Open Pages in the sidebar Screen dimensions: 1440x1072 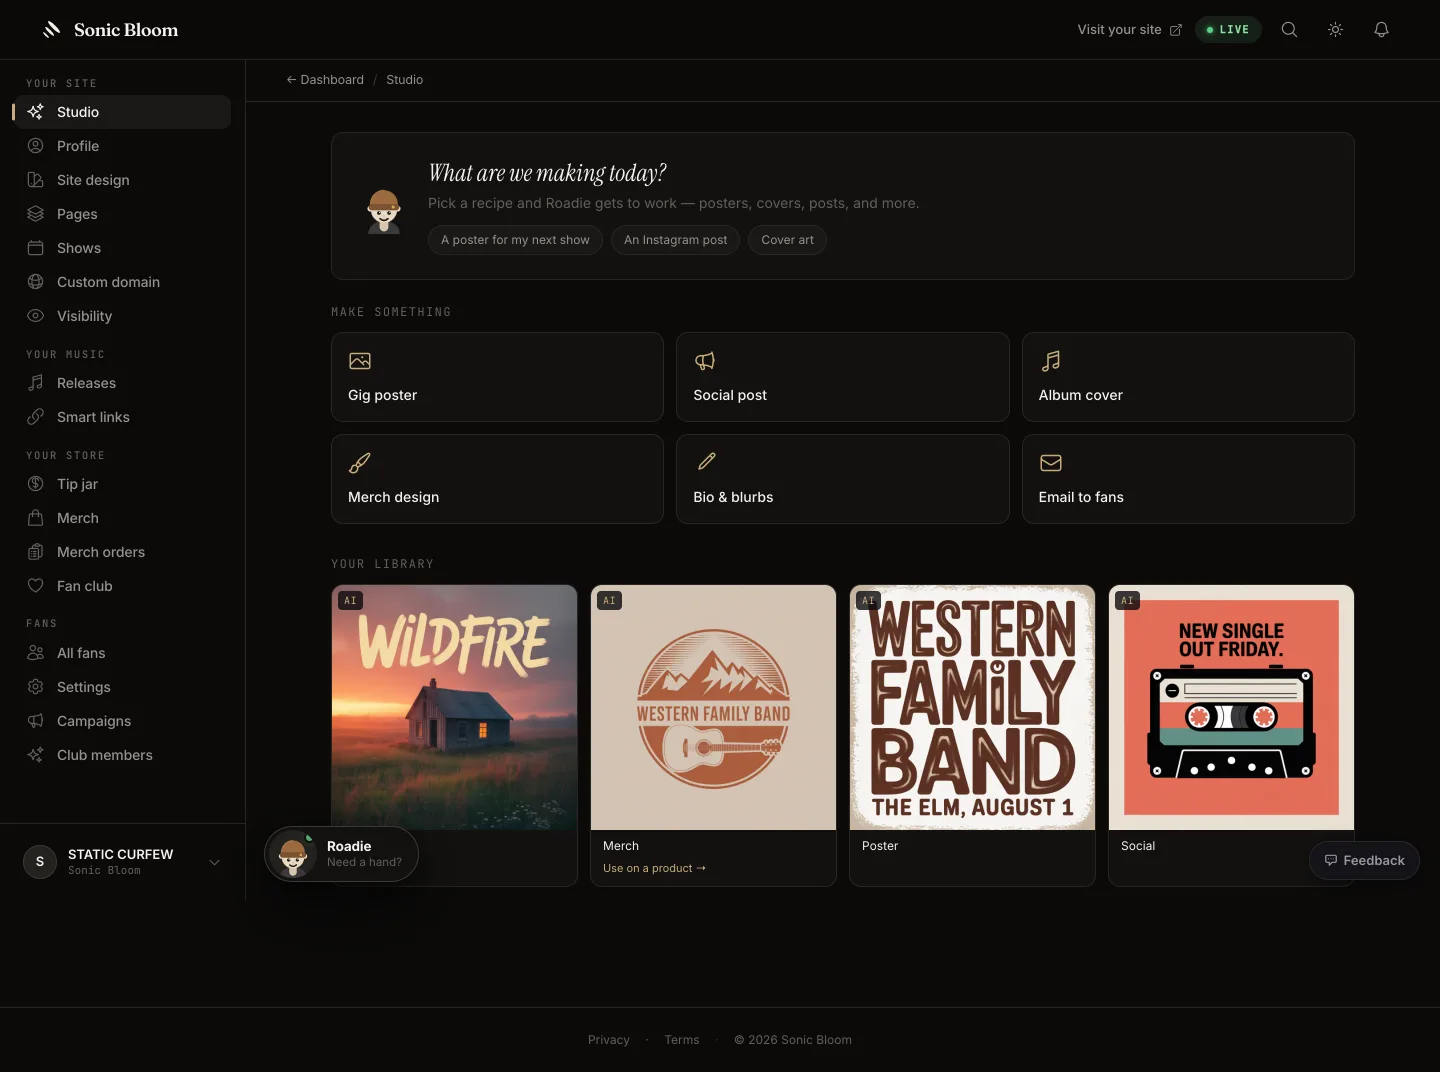[122, 214]
